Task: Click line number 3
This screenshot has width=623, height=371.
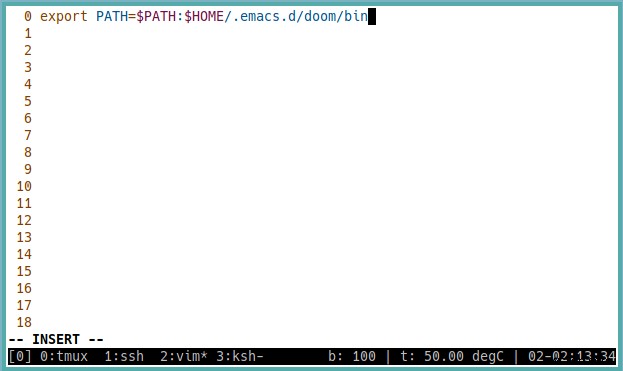Action: [28, 67]
